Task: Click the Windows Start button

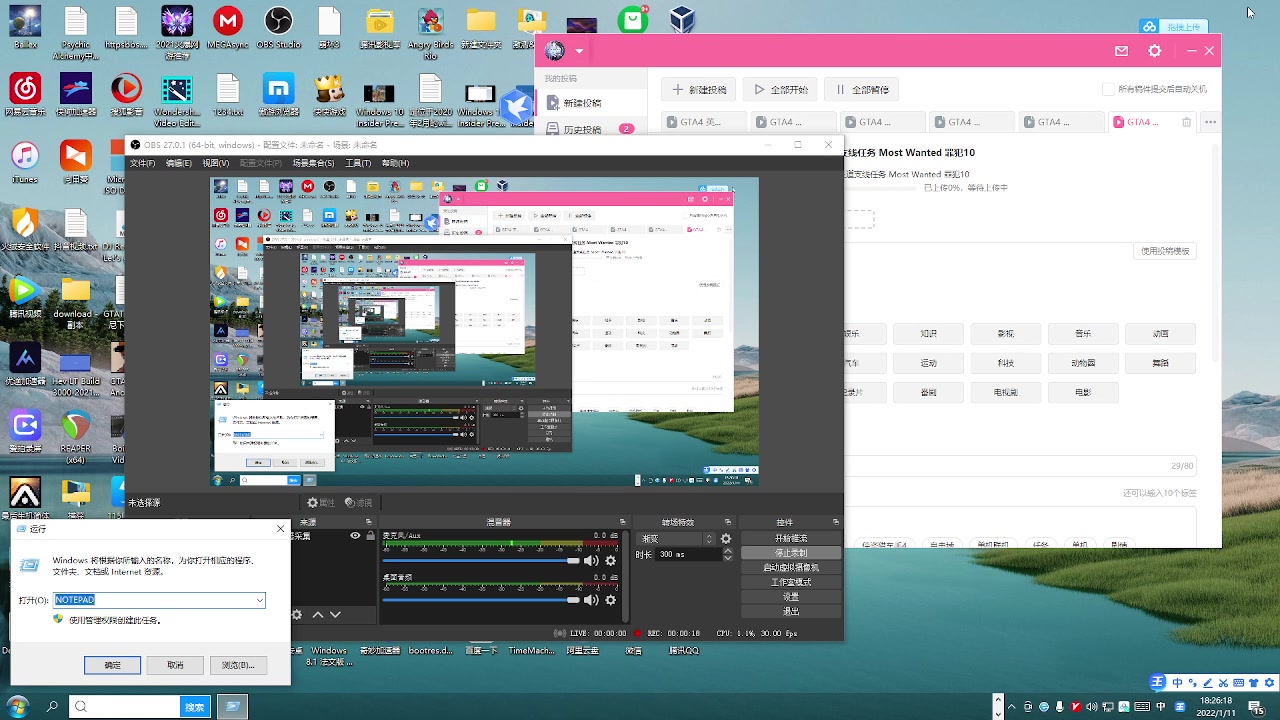Action: (x=17, y=706)
